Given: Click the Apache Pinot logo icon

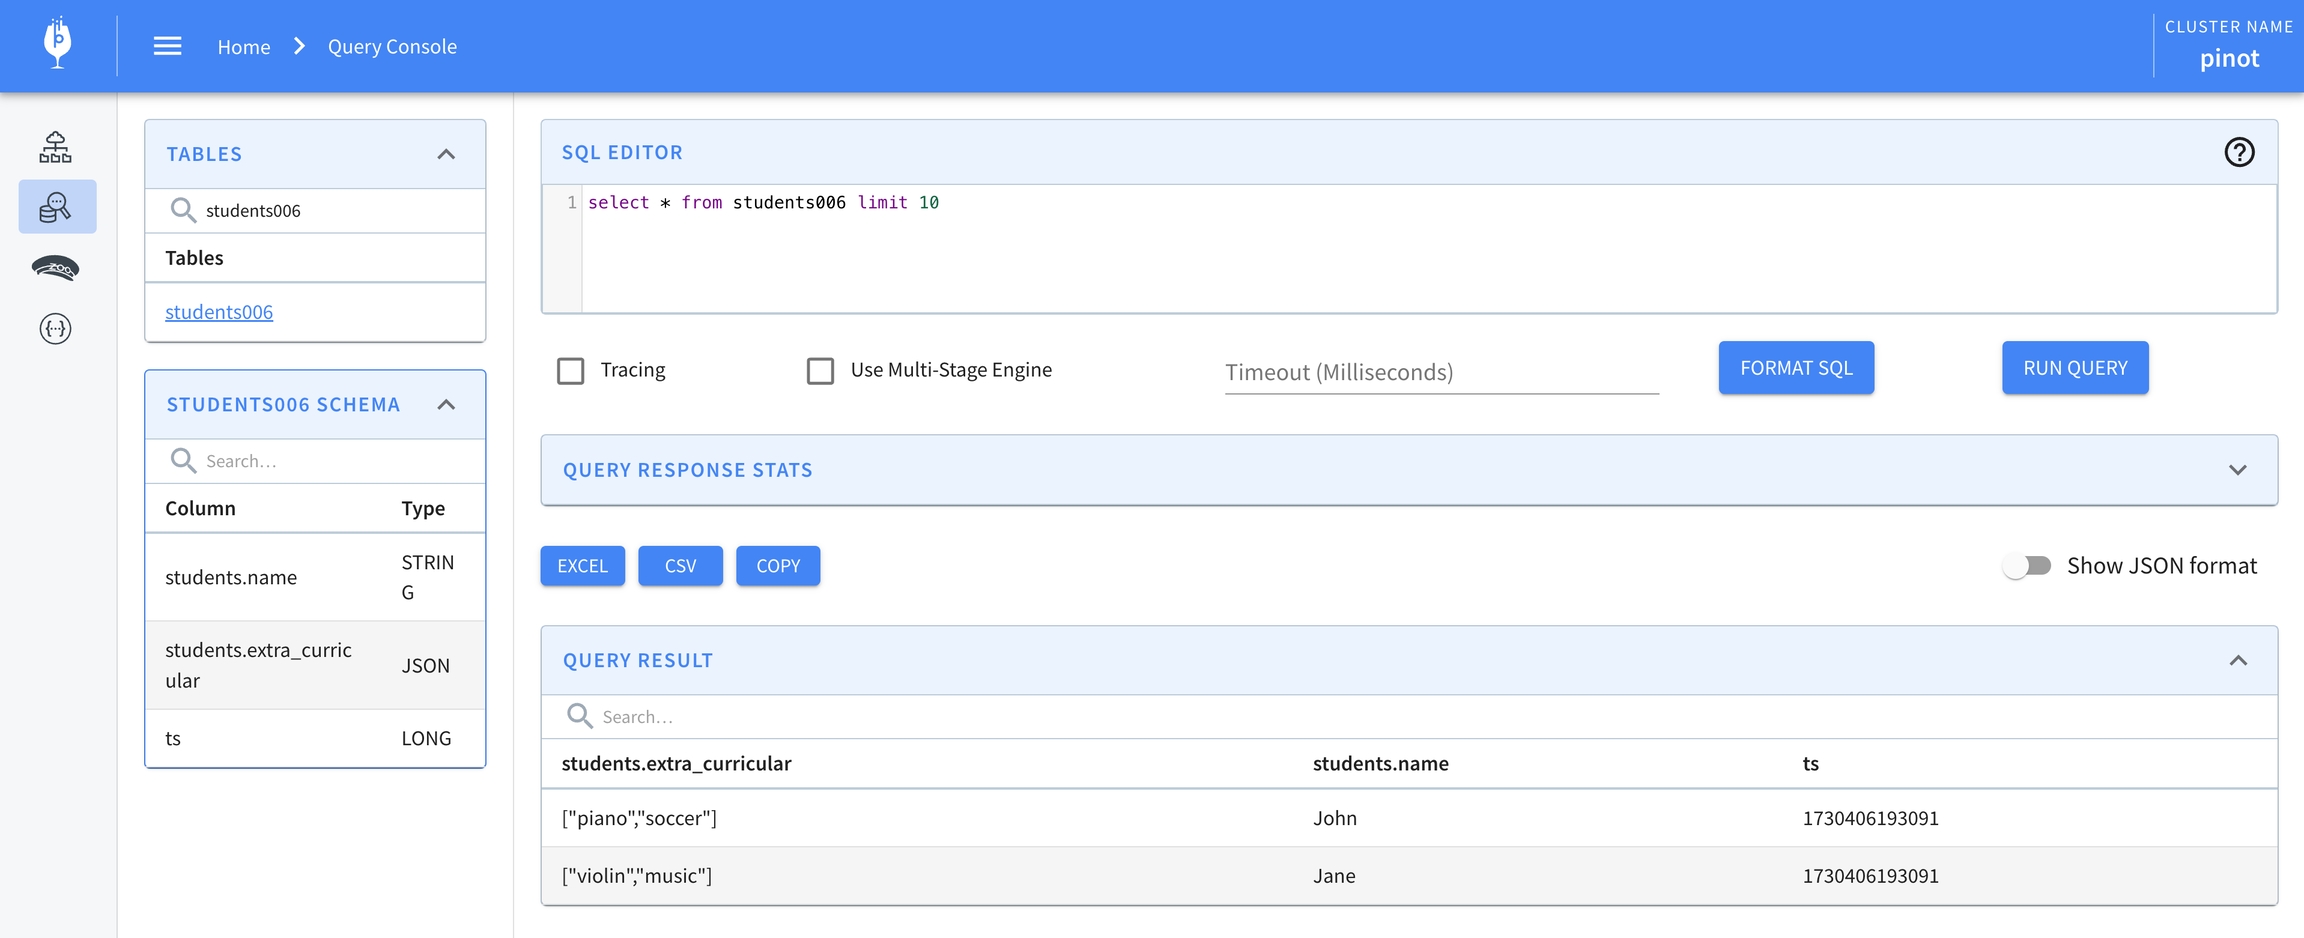Looking at the screenshot, I should pyautogui.click(x=58, y=44).
